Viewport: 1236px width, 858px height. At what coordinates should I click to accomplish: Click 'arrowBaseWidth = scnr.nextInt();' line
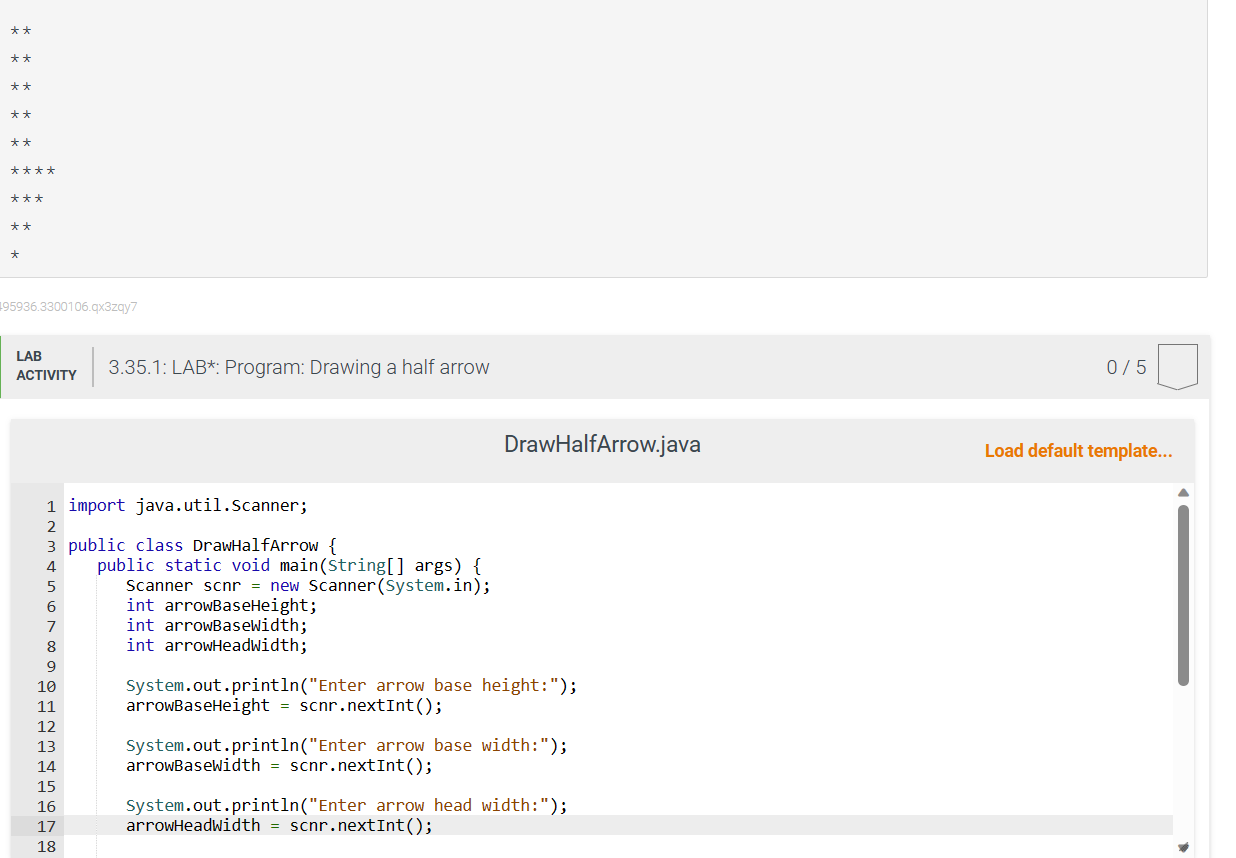pyautogui.click(x=280, y=765)
